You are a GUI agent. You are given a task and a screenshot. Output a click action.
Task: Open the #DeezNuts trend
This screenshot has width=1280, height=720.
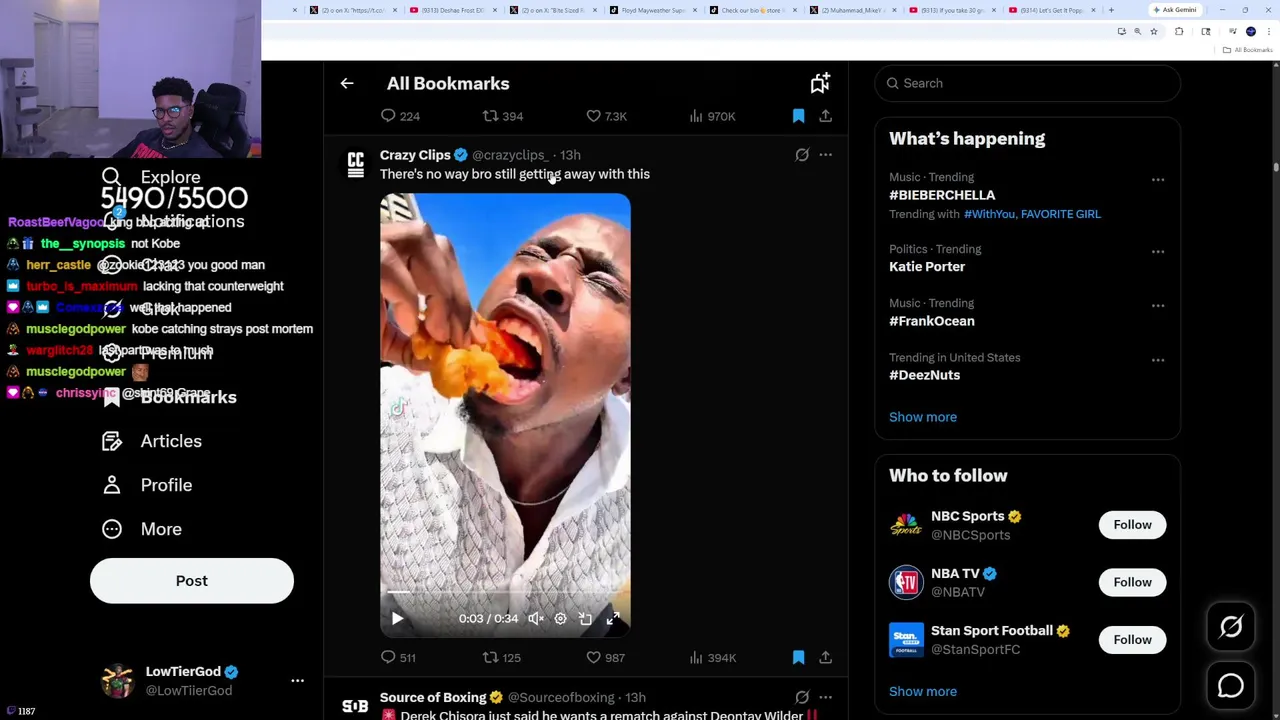point(925,375)
